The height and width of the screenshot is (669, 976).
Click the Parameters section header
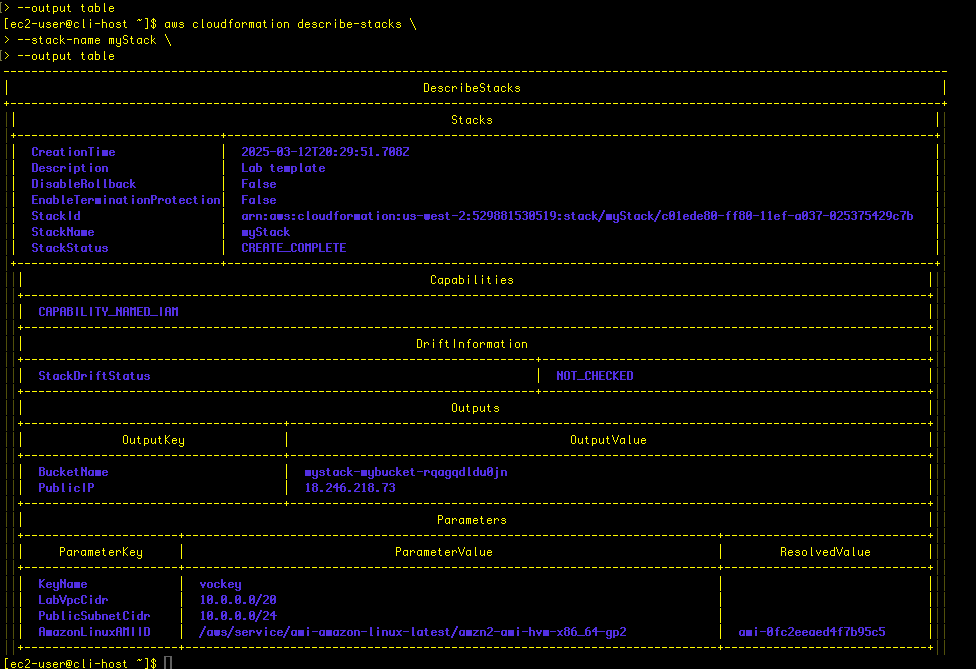pos(471,520)
